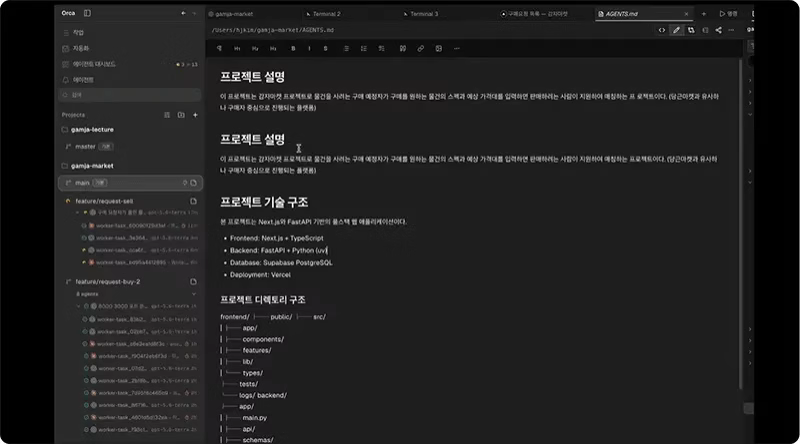Insert a bullet list
Image resolution: width=800 pixels, height=444 pixels.
[346, 48]
